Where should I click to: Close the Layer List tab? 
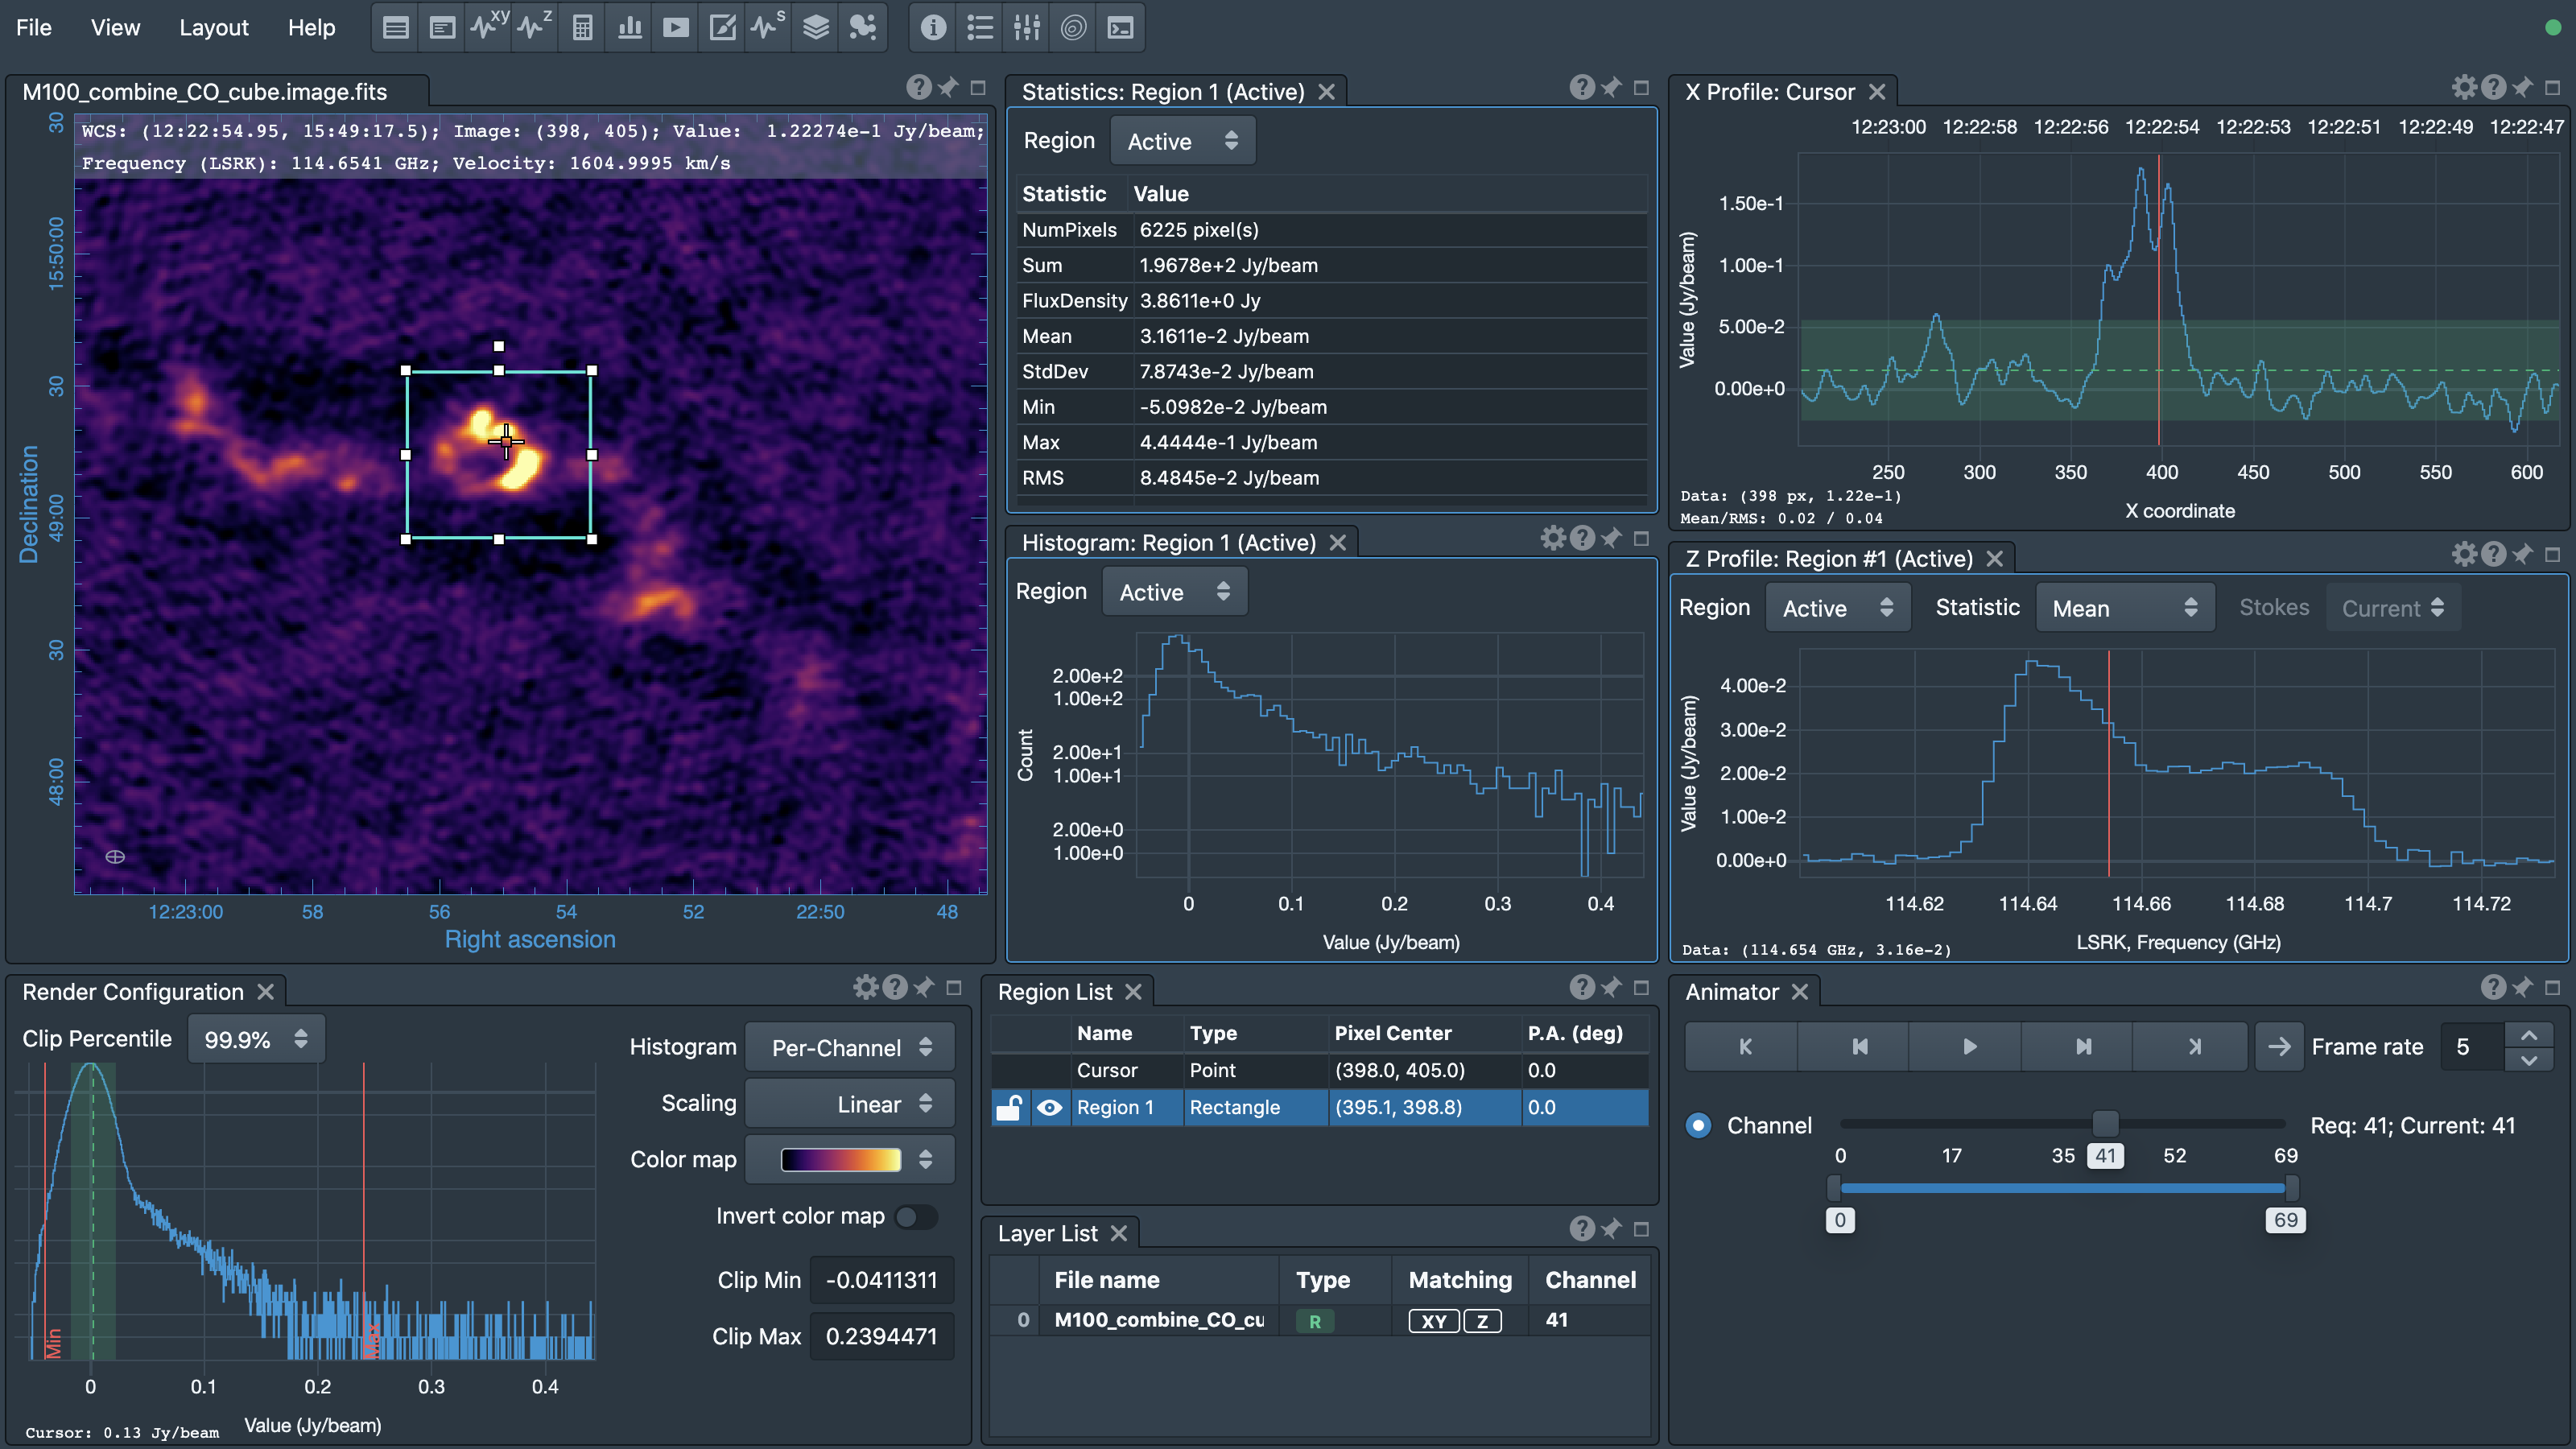[x=1119, y=1234]
